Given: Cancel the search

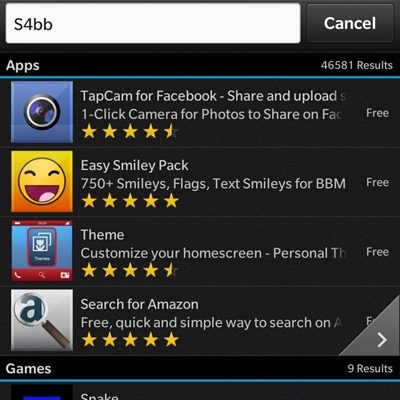Looking at the screenshot, I should pos(350,23).
